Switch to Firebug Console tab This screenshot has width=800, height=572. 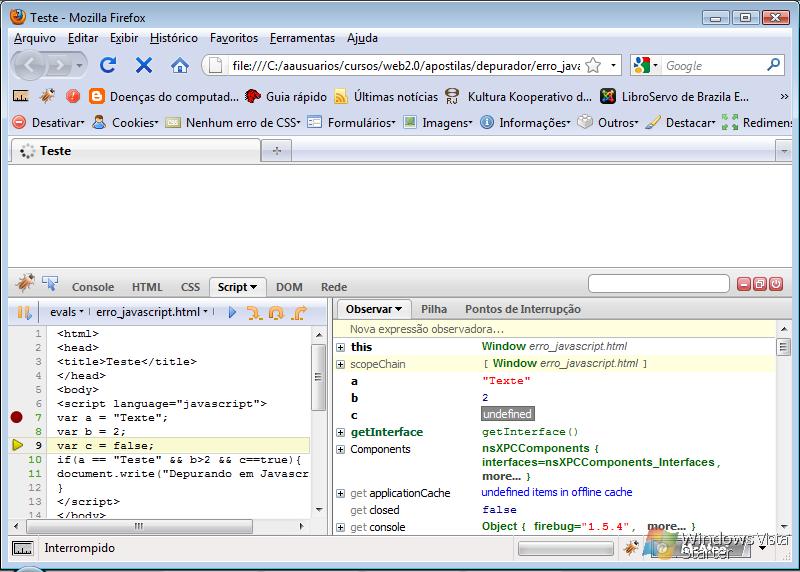[x=93, y=287]
